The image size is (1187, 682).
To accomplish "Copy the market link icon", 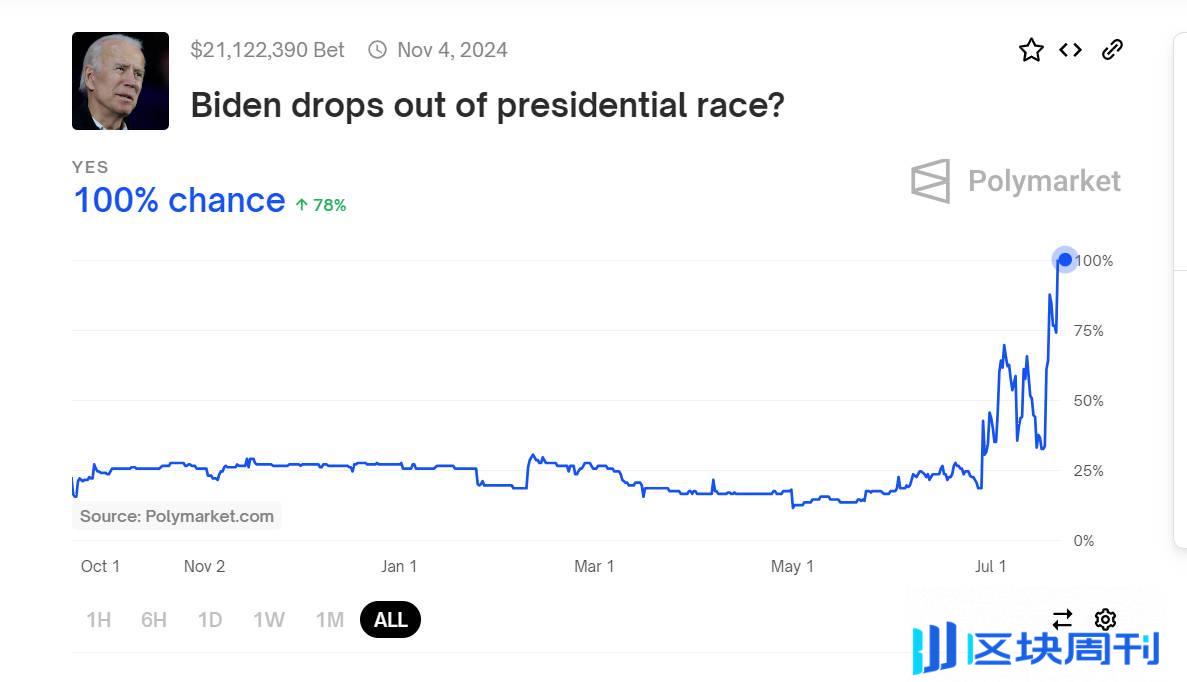I will 1112,50.
